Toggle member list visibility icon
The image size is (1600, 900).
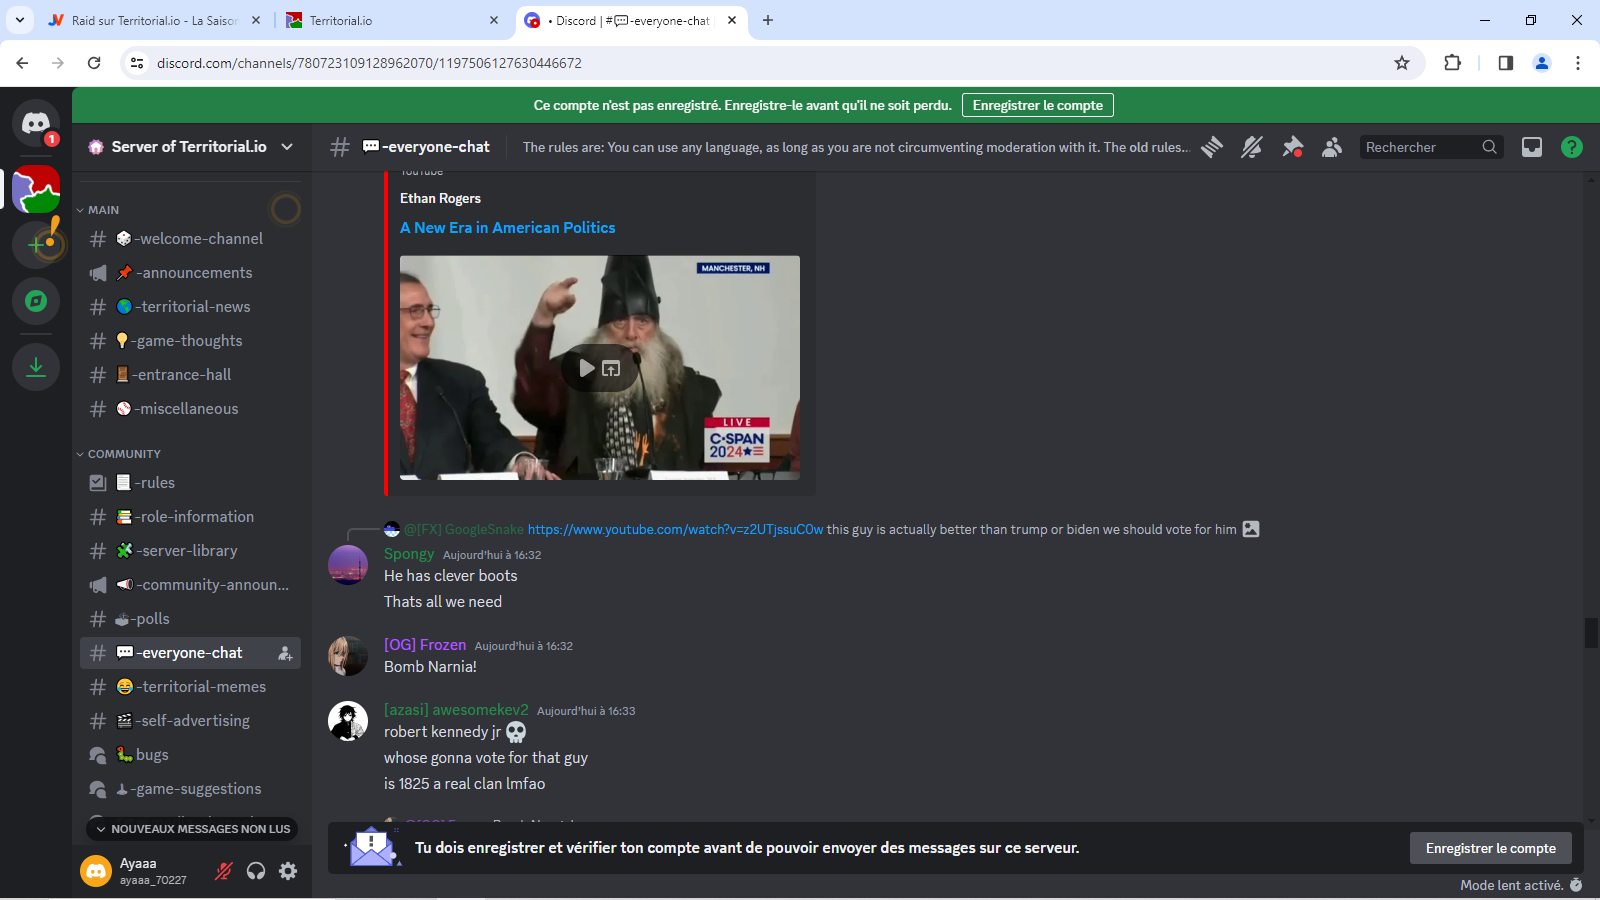pyautogui.click(x=1332, y=147)
